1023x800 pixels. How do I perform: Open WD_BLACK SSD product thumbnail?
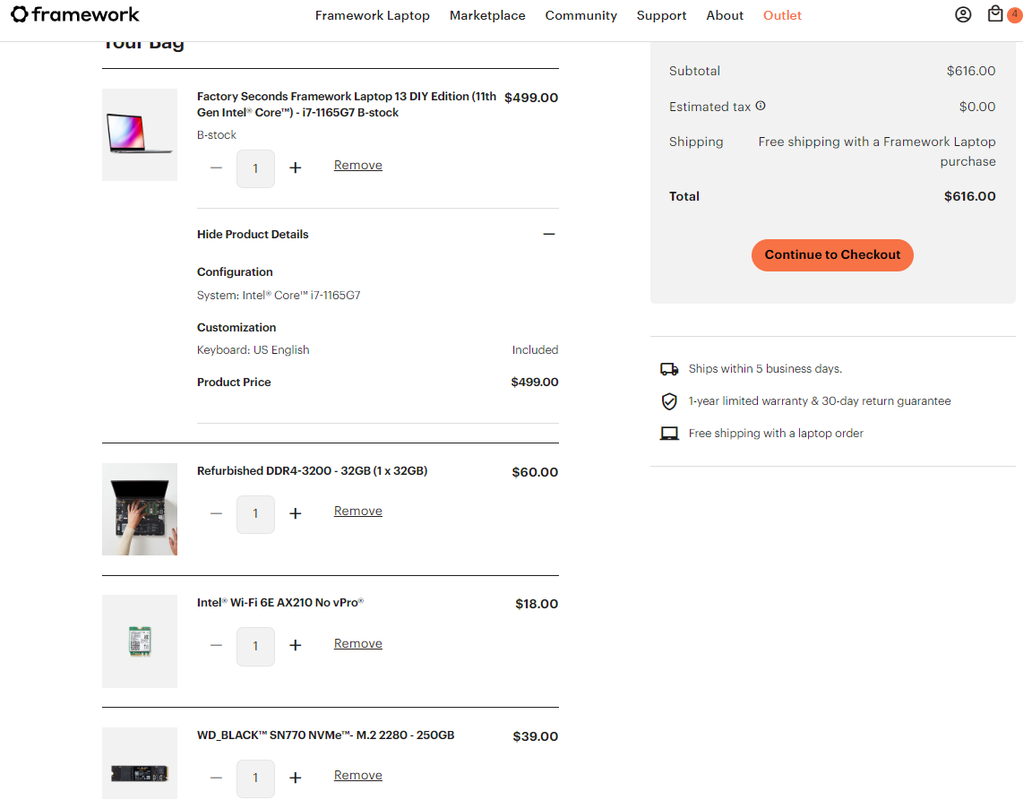click(x=140, y=763)
